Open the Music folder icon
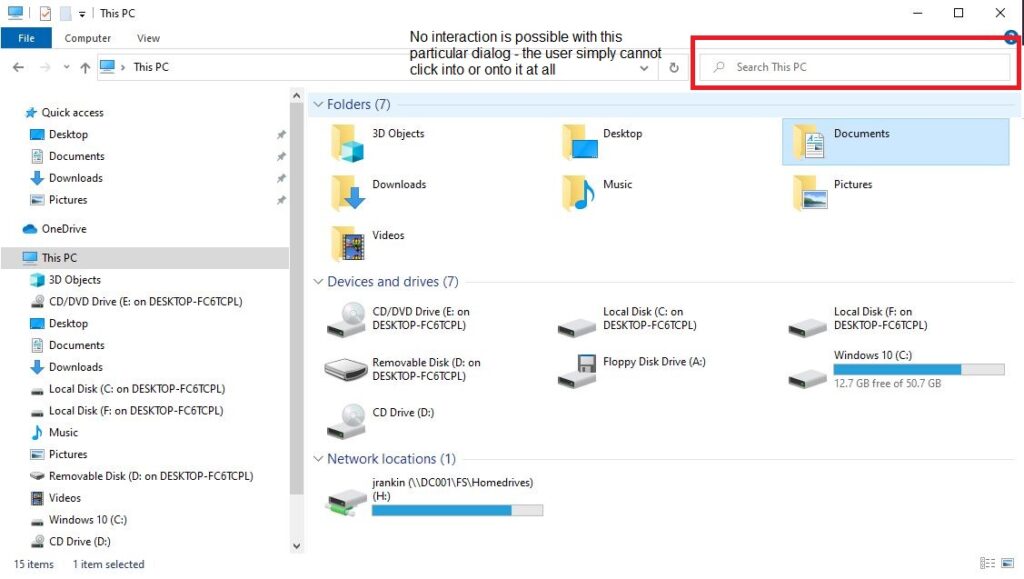 (579, 193)
